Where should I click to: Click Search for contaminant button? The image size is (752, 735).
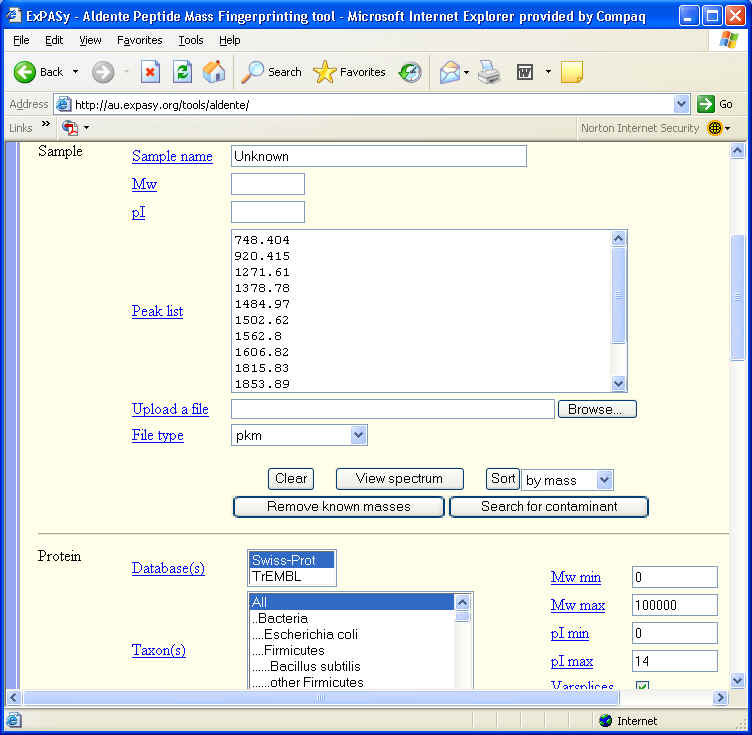[549, 507]
